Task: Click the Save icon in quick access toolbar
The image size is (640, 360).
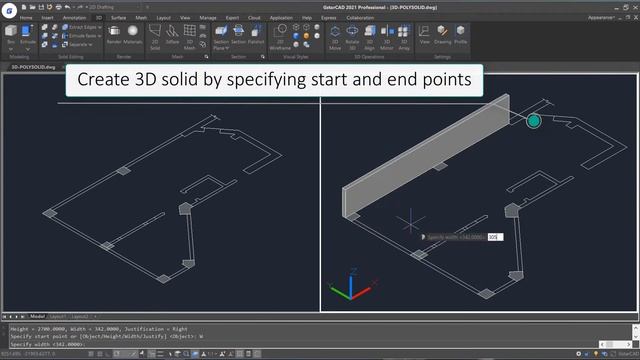Action: (41, 7)
